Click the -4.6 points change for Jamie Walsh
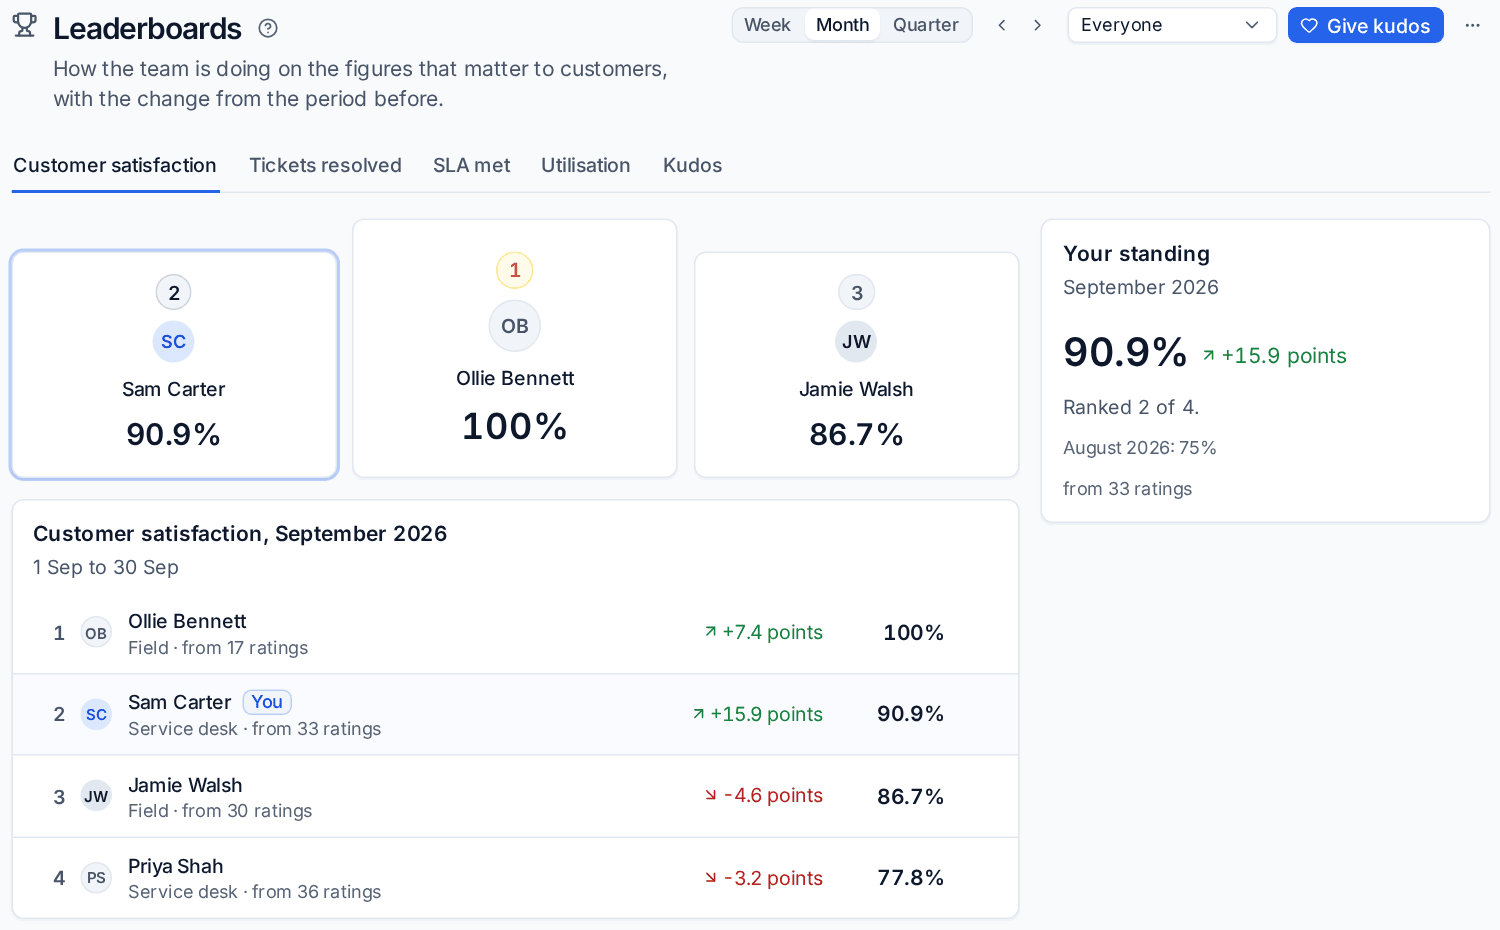 point(763,795)
